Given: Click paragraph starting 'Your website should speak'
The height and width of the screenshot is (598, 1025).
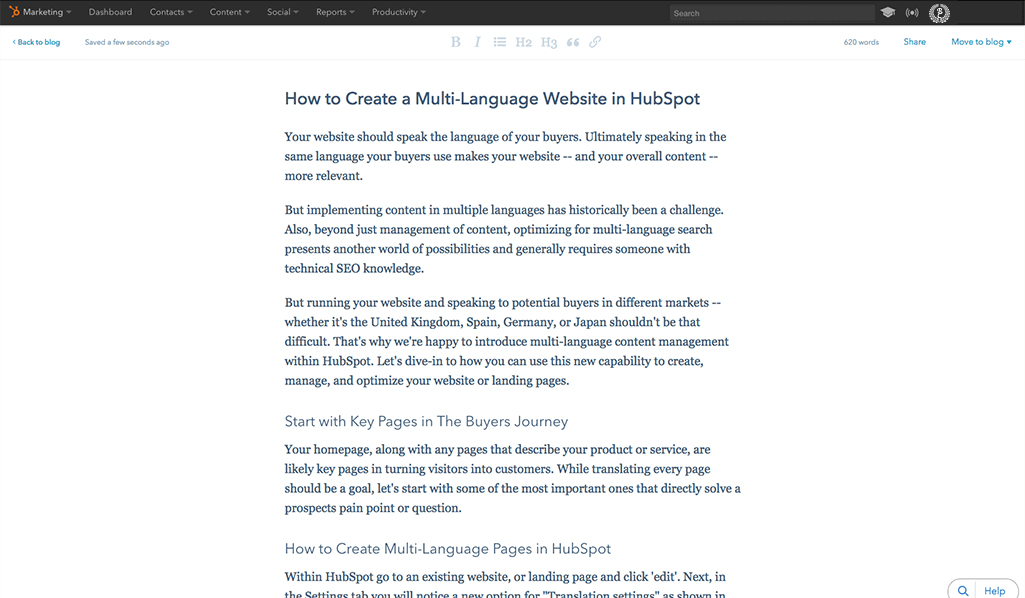Looking at the screenshot, I should (x=505, y=156).
